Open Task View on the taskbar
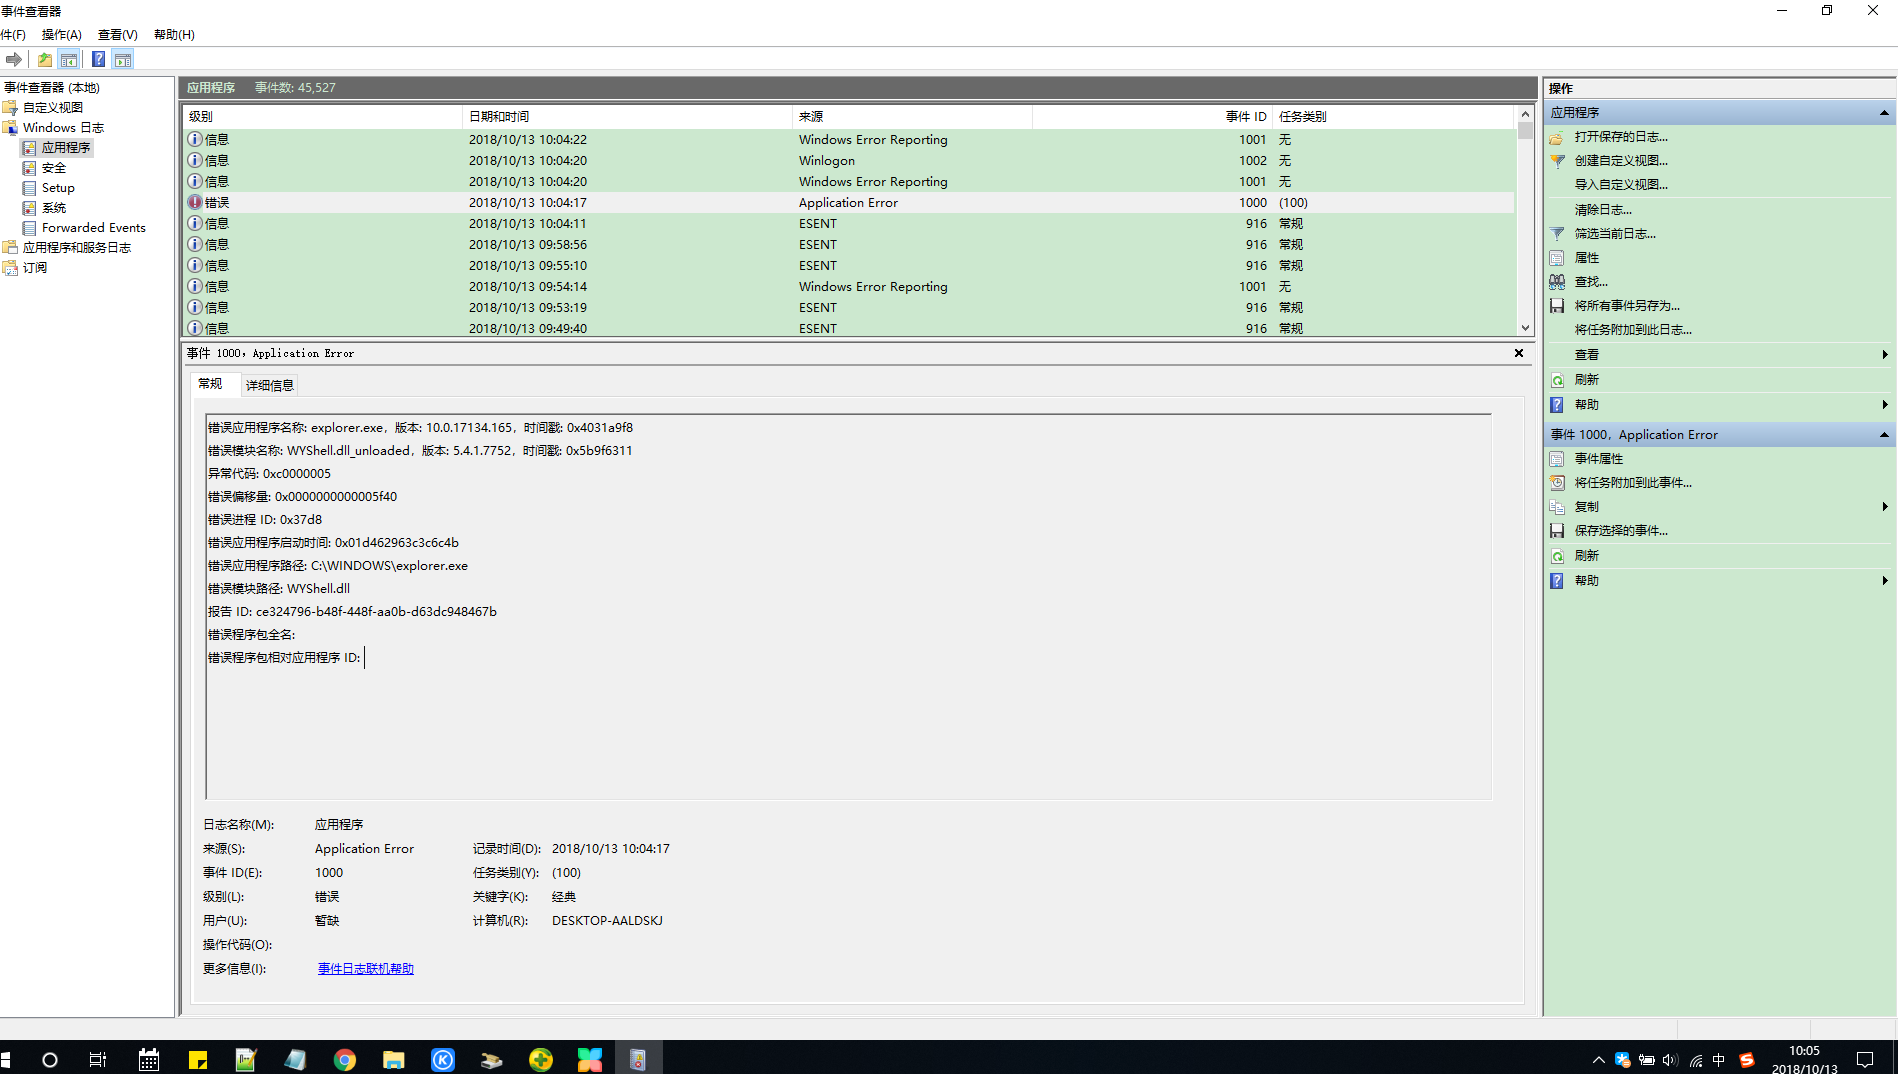This screenshot has height=1074, width=1898. [x=98, y=1060]
